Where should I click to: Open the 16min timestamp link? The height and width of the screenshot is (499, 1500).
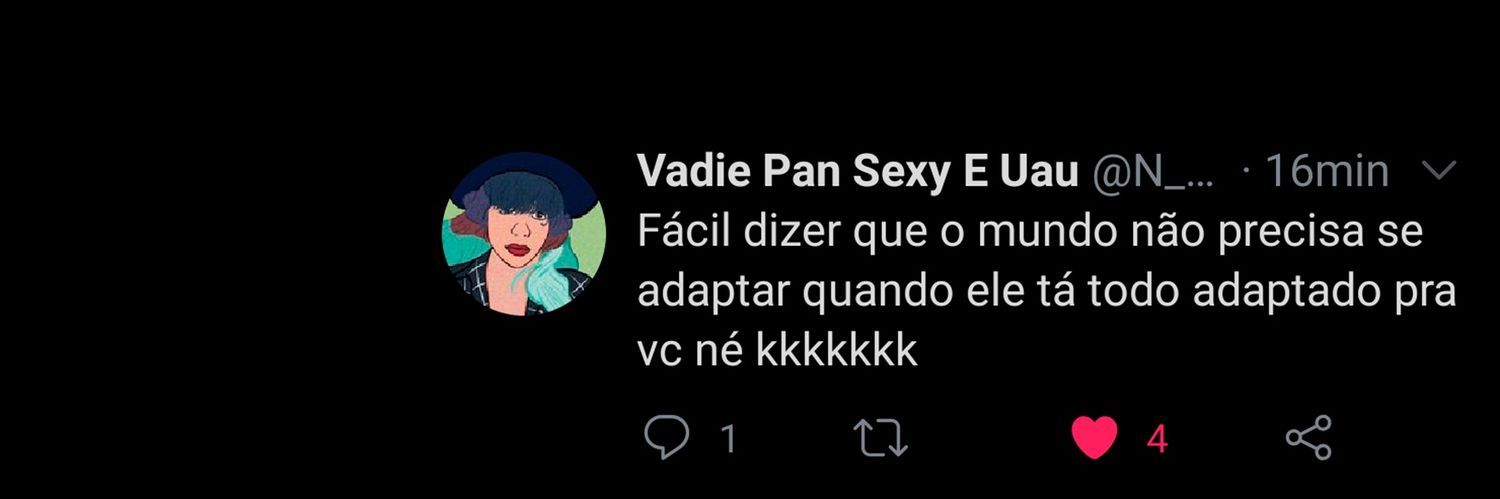(1327, 173)
